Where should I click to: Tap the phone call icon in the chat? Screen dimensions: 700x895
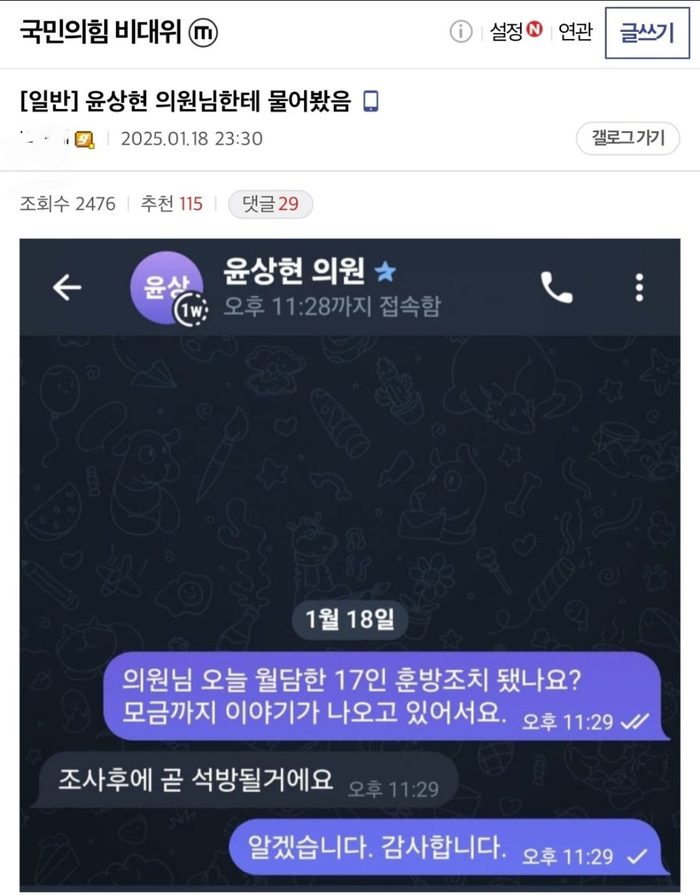point(556,287)
